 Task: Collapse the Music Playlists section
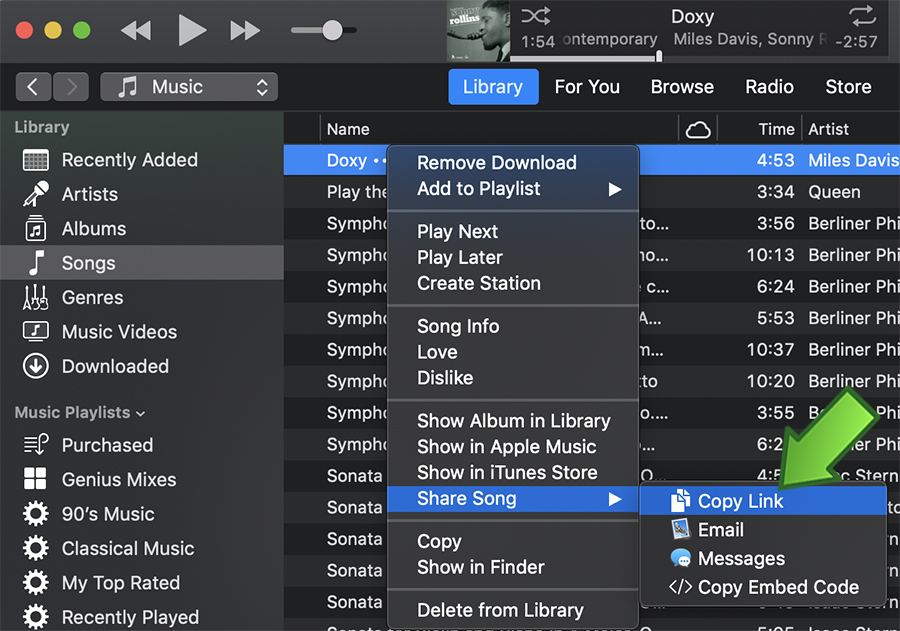(x=141, y=413)
